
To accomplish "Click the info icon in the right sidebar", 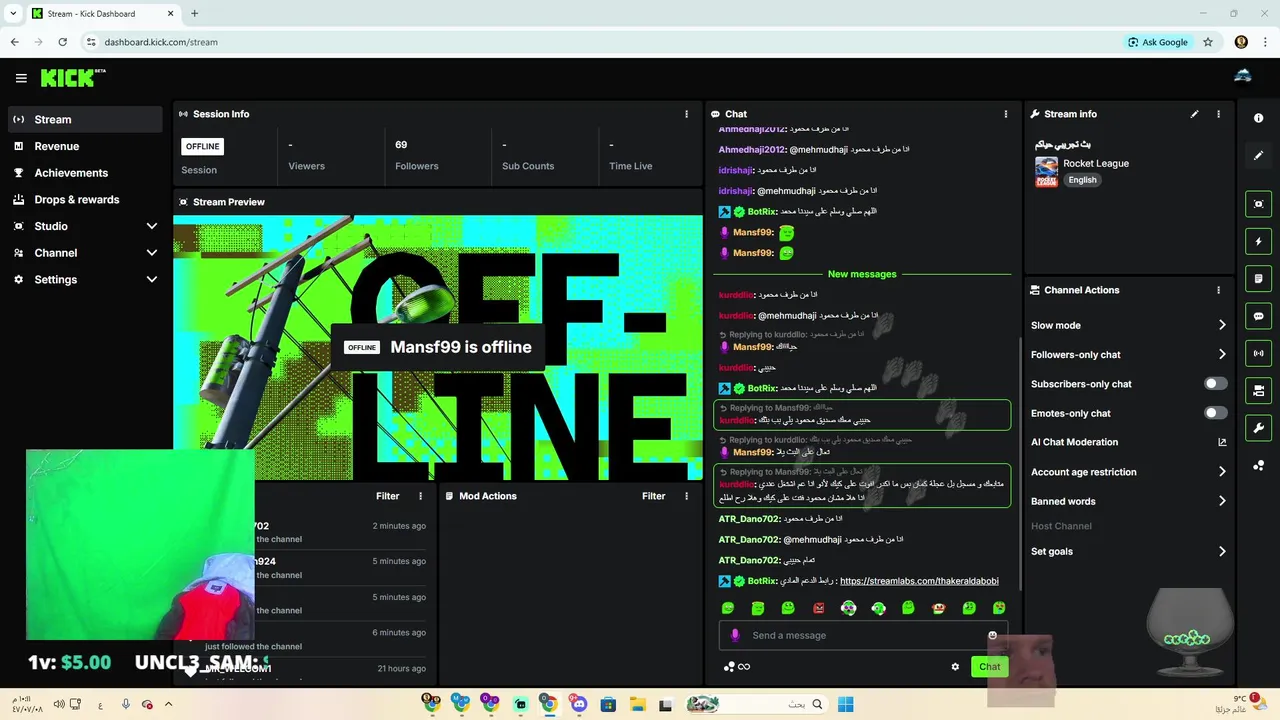I will [x=1258, y=118].
